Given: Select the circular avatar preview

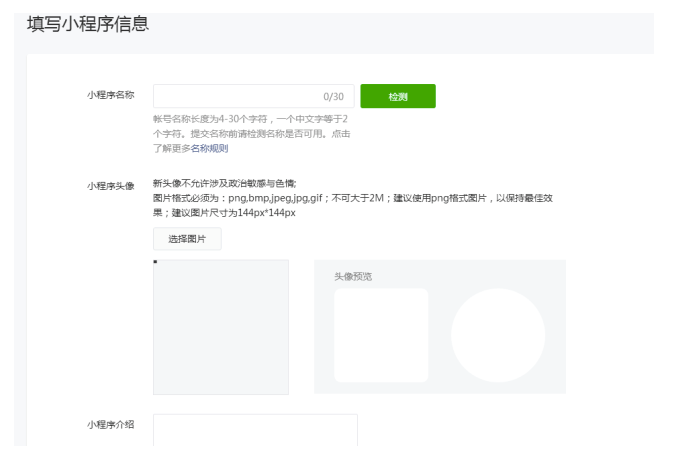Looking at the screenshot, I should coord(497,335).
